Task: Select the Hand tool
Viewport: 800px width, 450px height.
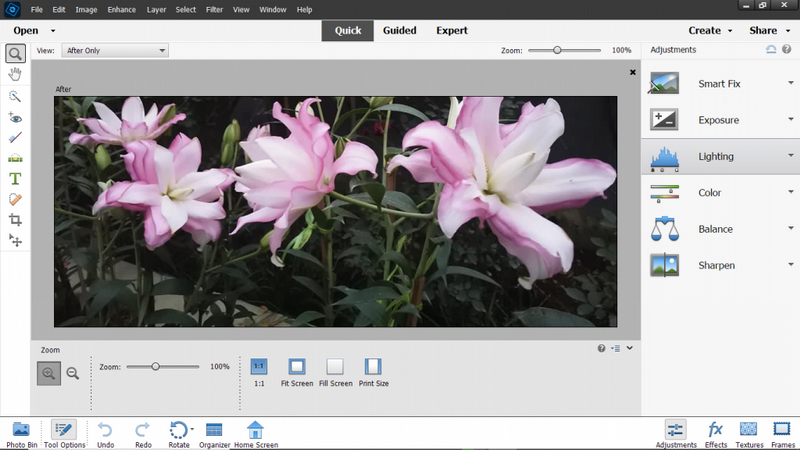Action: 15,74
